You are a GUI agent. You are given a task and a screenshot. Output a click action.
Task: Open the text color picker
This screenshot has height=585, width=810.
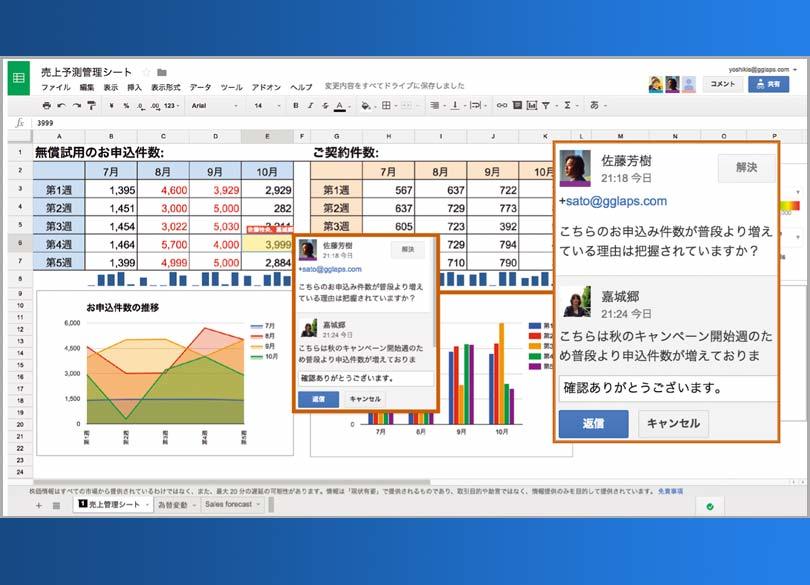point(340,105)
